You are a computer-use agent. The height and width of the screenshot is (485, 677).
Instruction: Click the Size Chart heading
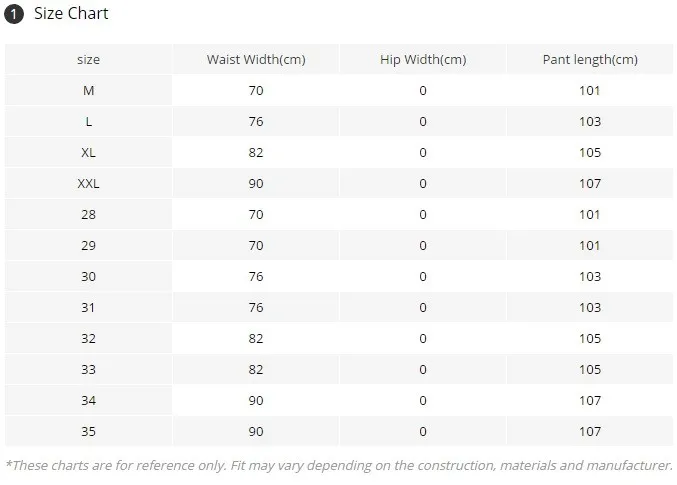tap(71, 13)
